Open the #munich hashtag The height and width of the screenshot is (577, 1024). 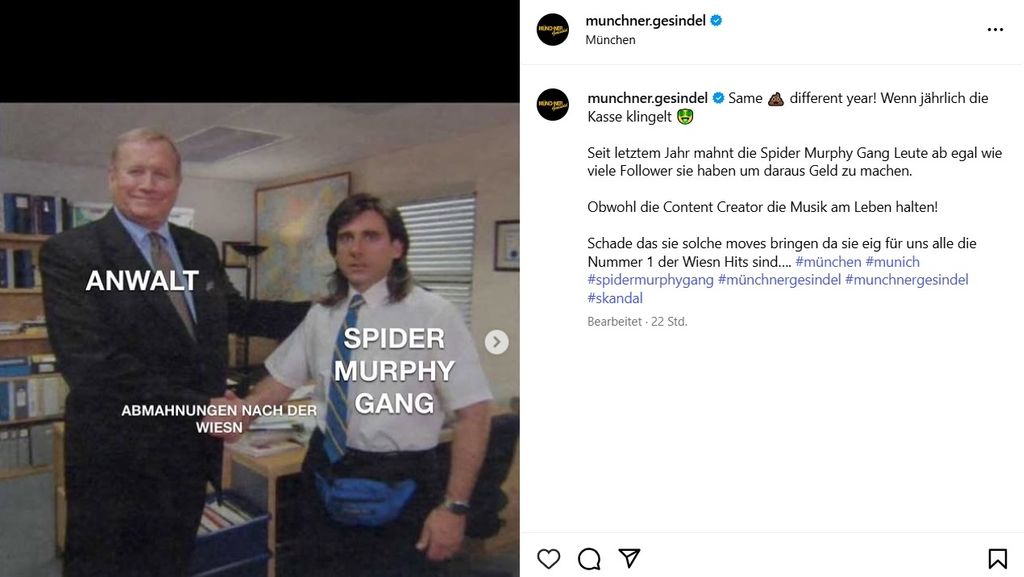tap(892, 262)
